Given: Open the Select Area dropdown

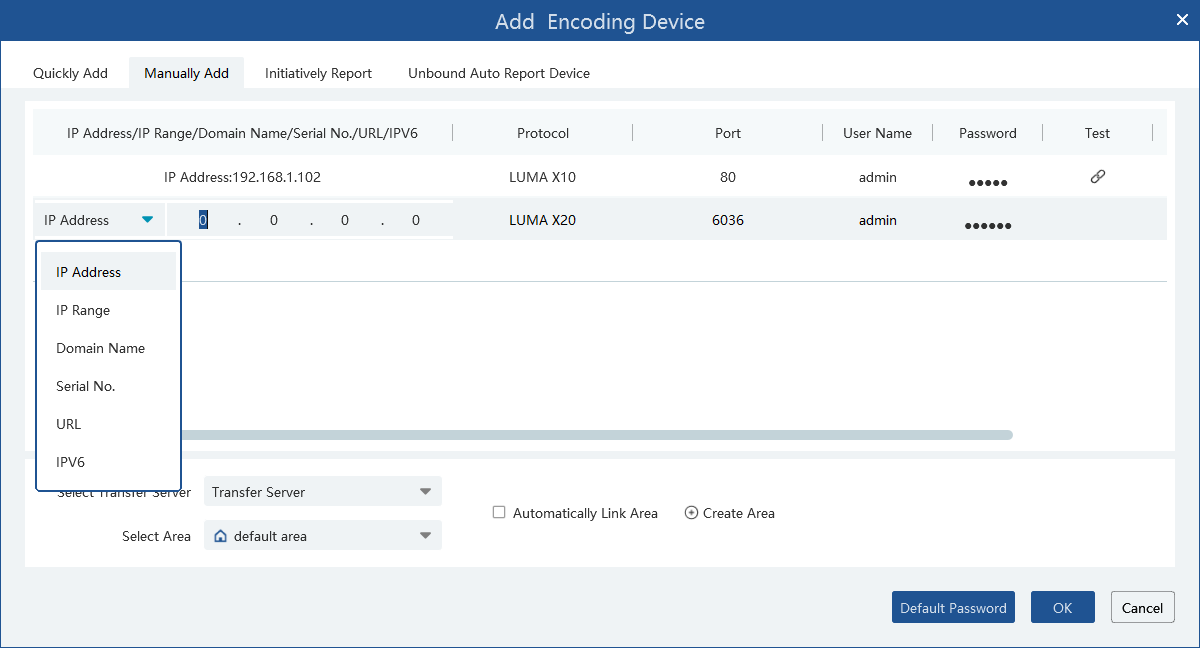Looking at the screenshot, I should (322, 535).
